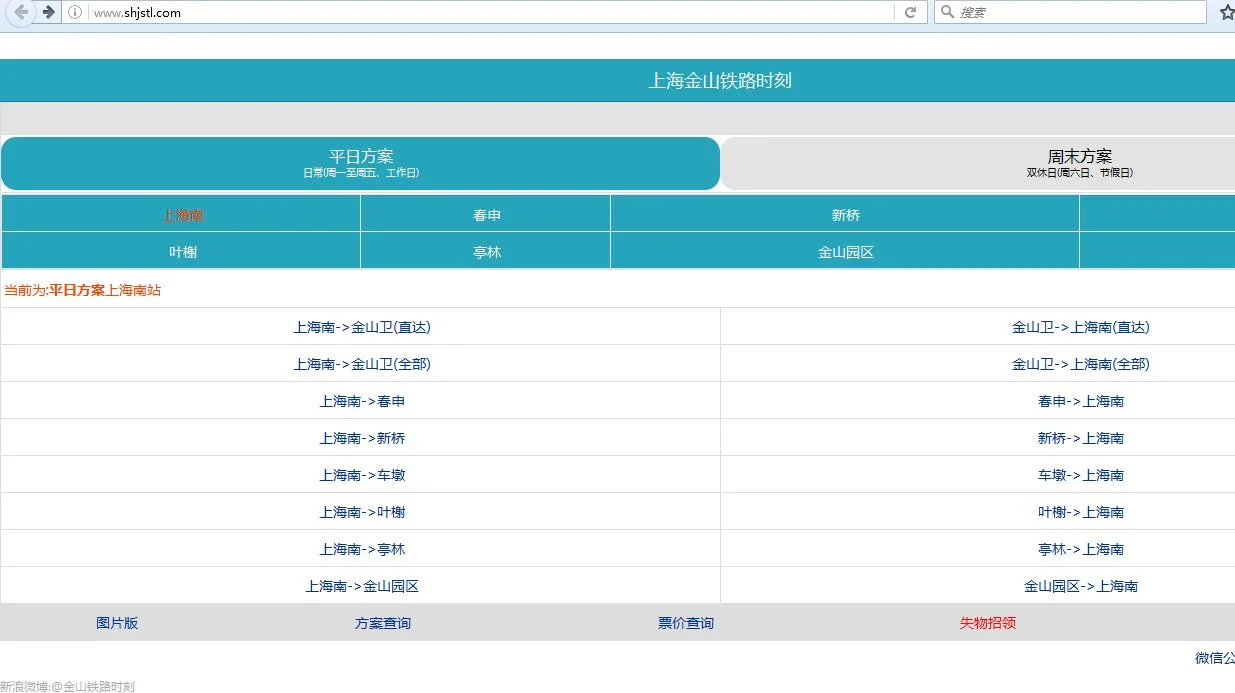Click the site info icon in address bar
Viewport: 1235px width, 693px height.
pos(75,12)
